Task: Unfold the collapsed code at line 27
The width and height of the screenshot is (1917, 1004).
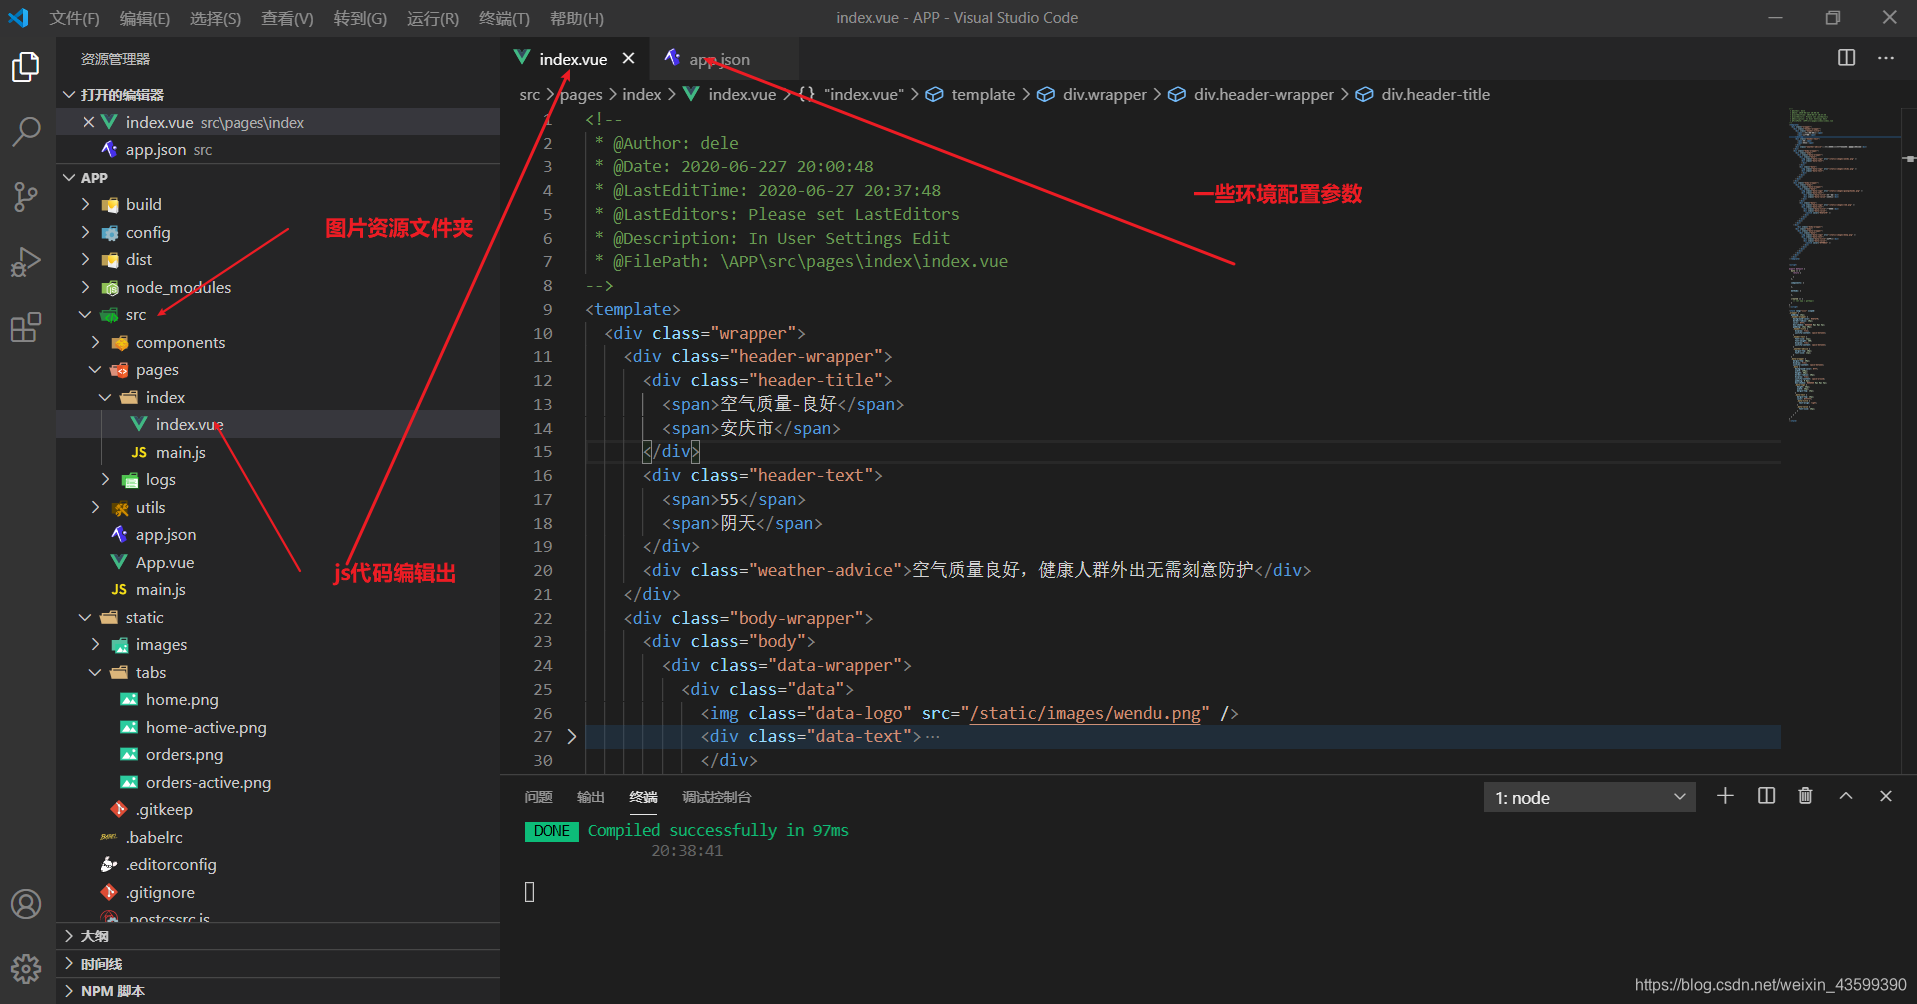Action: [x=572, y=736]
